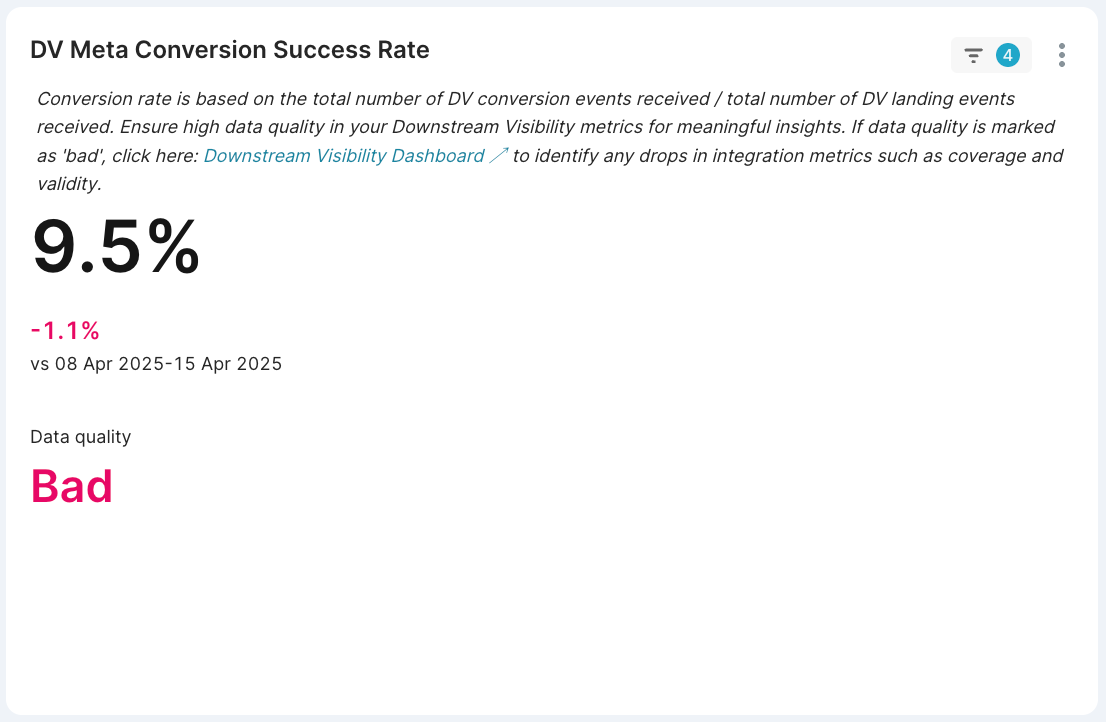
Task: Open the three-dot card options menu
Action: coord(1062,55)
